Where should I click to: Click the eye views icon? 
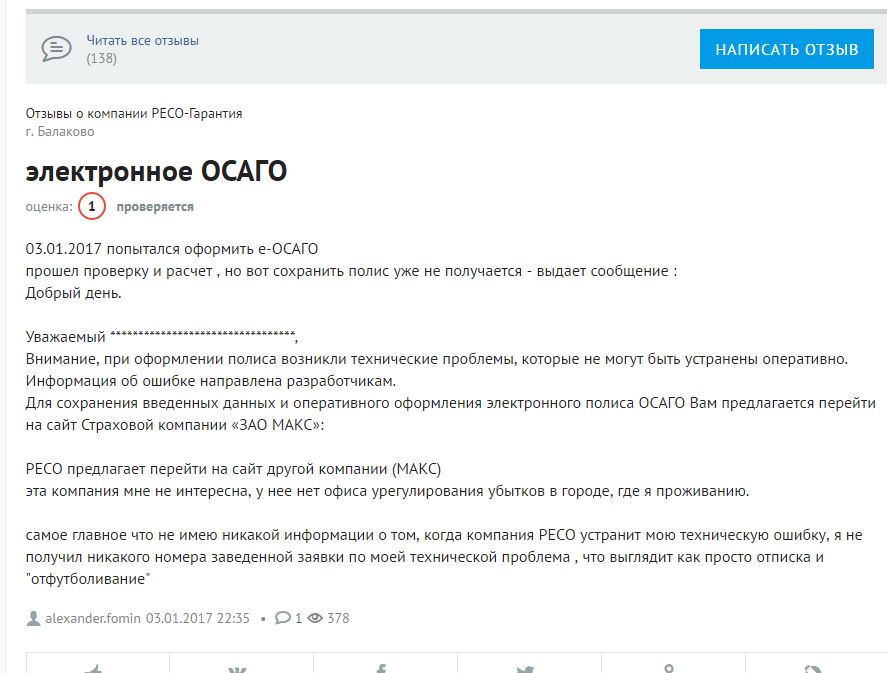(315, 618)
